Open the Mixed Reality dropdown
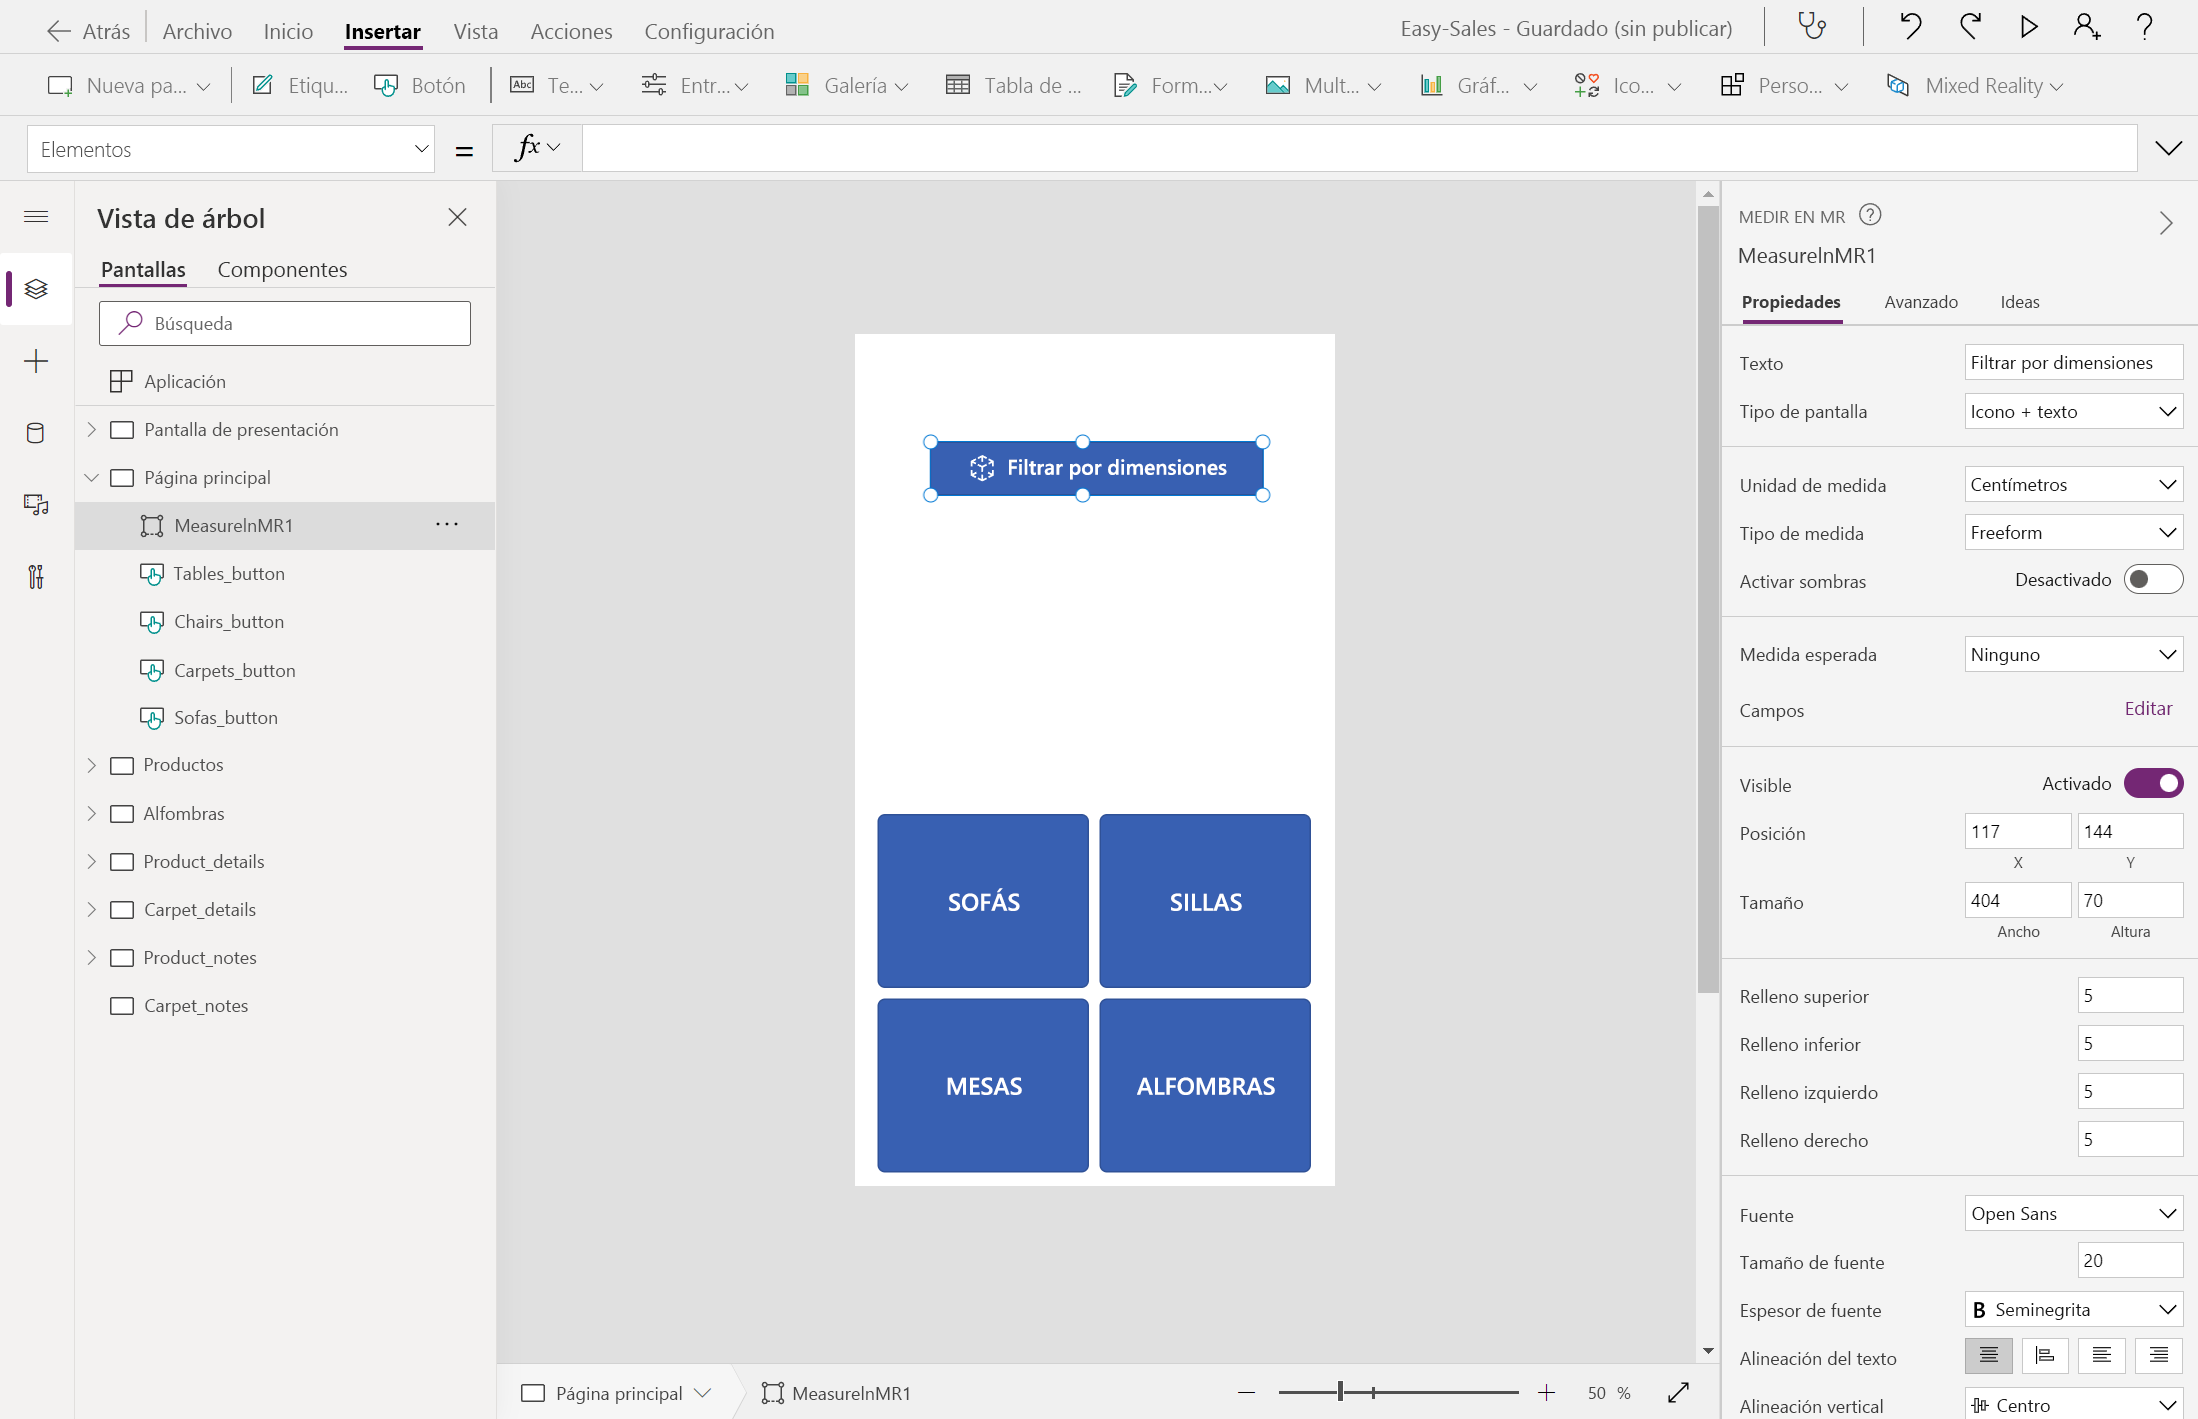This screenshot has width=2198, height=1419. 1974,85
